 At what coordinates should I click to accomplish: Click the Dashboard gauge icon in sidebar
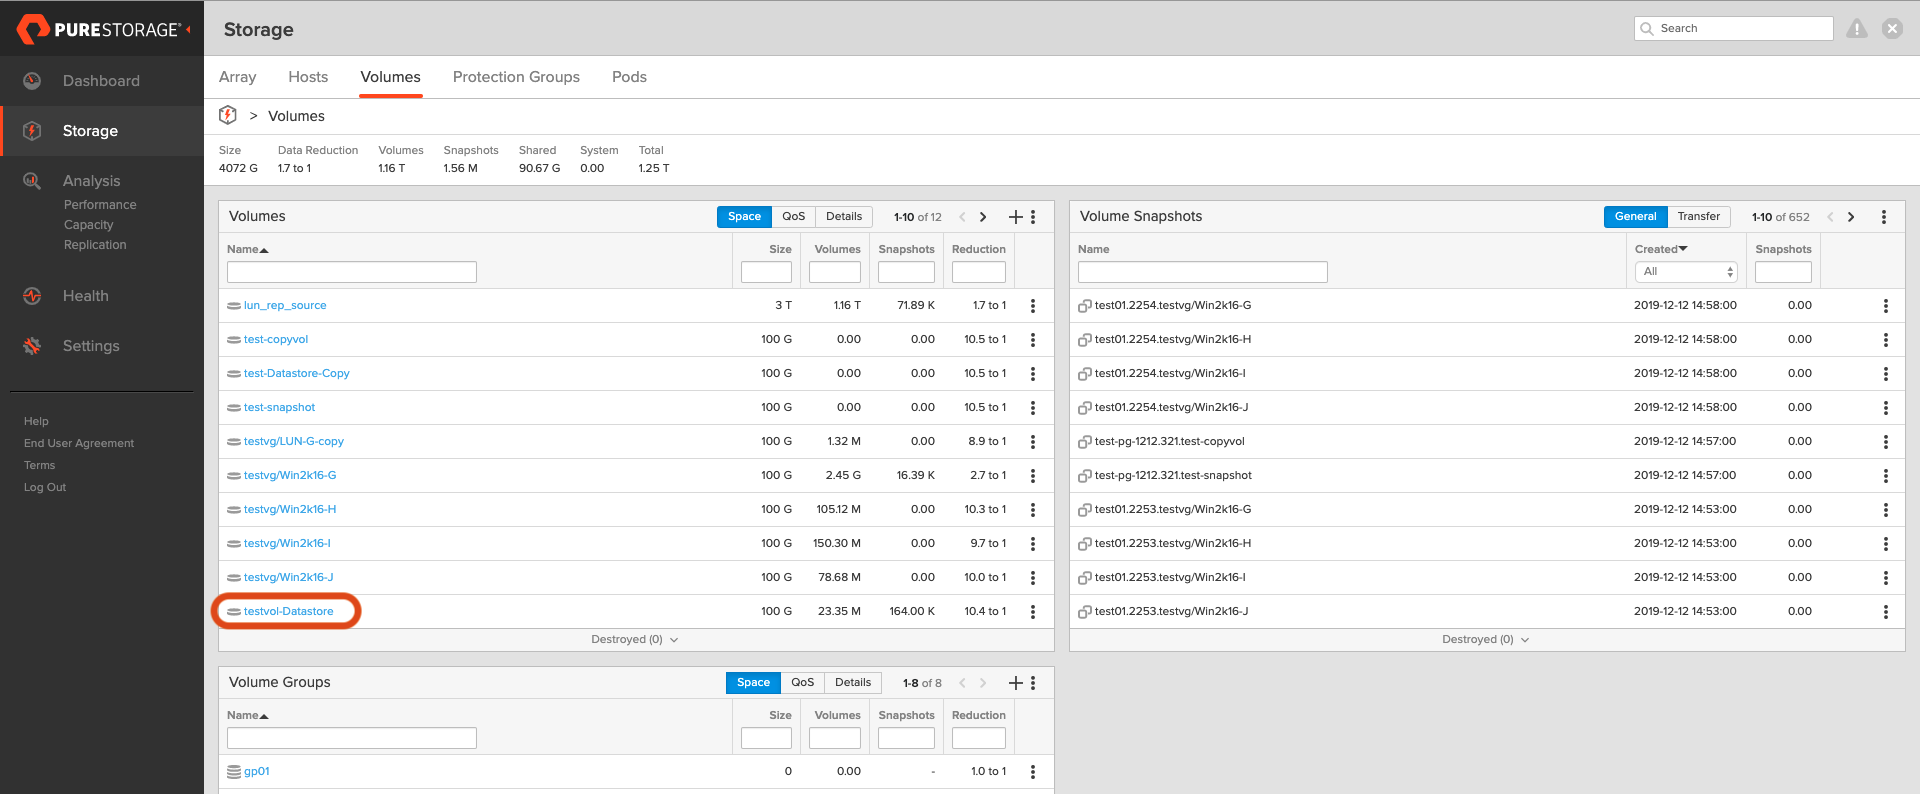click(x=32, y=81)
